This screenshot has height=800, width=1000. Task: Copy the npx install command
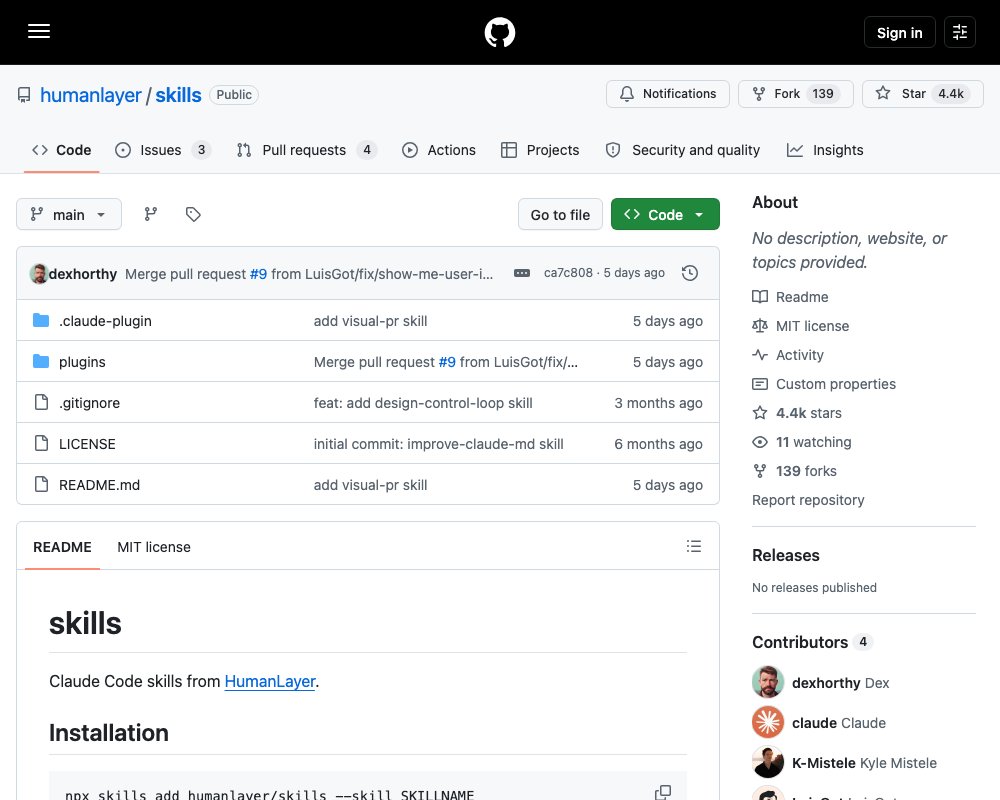663,792
